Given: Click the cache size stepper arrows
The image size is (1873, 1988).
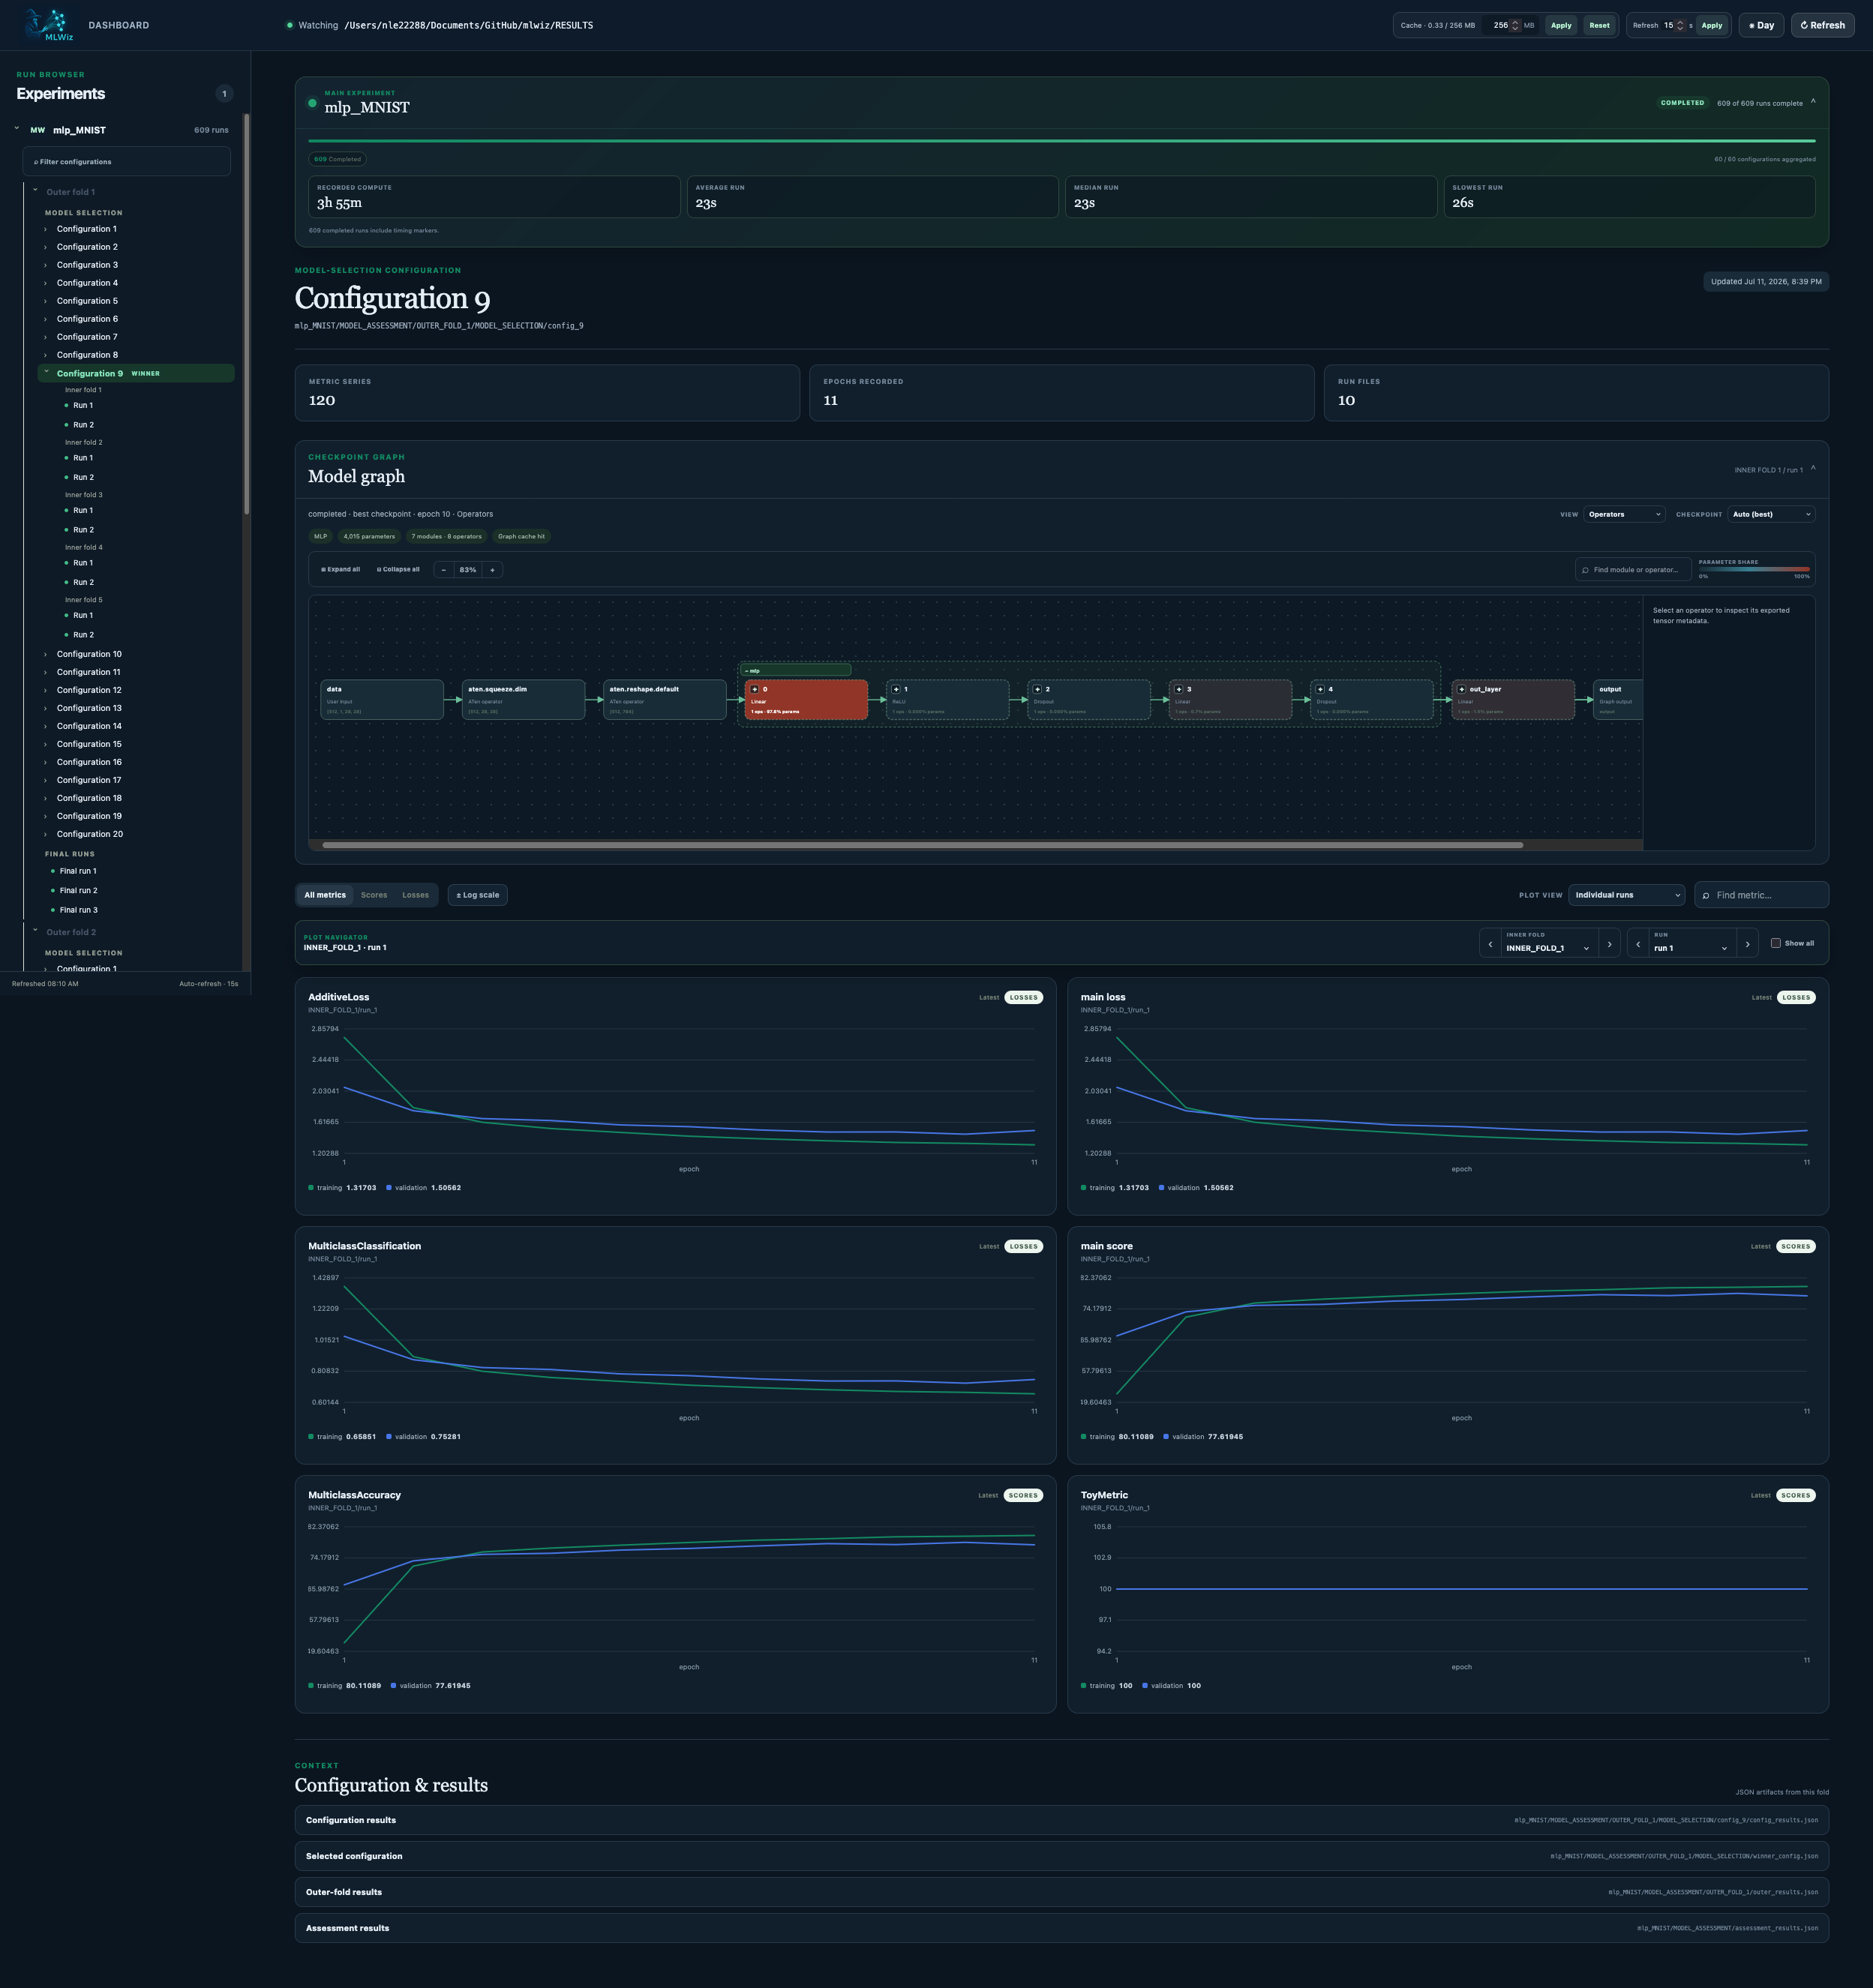Looking at the screenshot, I should pyautogui.click(x=1515, y=25).
